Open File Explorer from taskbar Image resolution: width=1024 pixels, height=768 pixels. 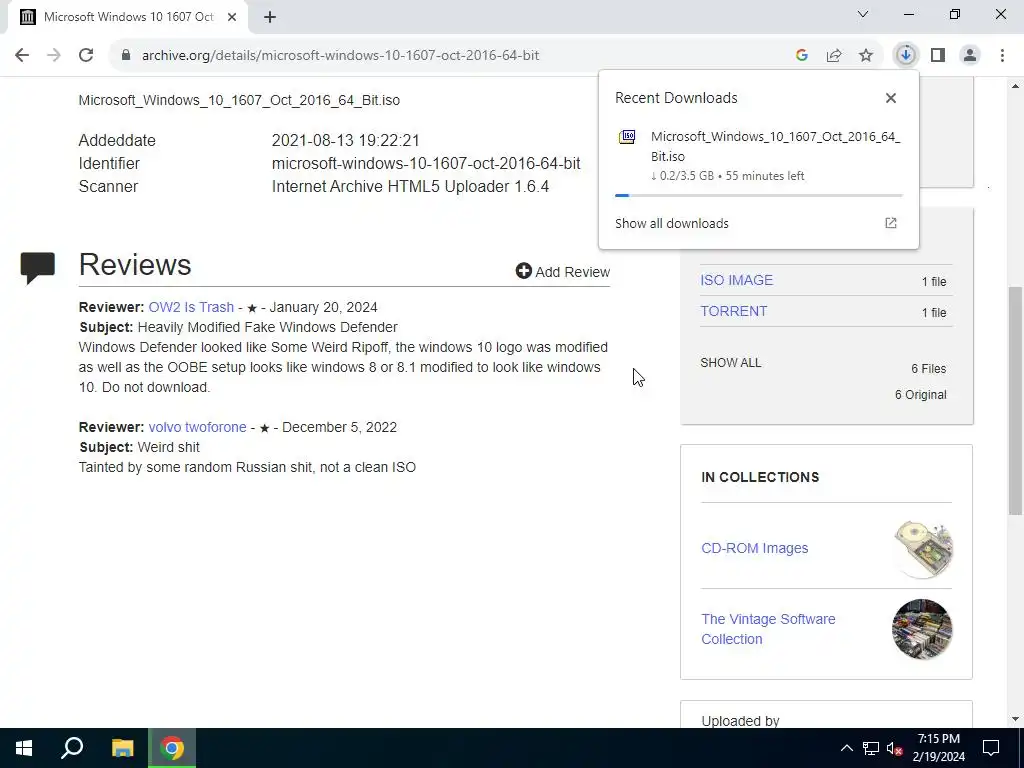pyautogui.click(x=122, y=748)
